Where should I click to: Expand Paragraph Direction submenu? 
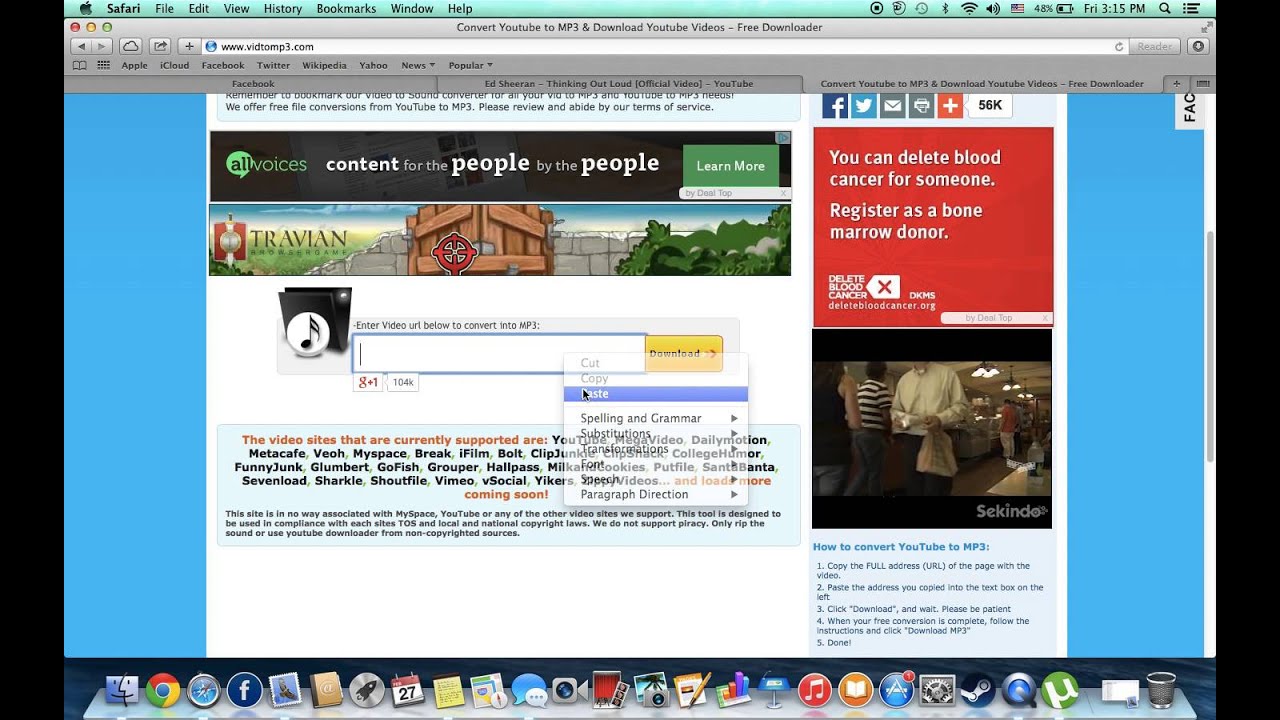tap(656, 494)
